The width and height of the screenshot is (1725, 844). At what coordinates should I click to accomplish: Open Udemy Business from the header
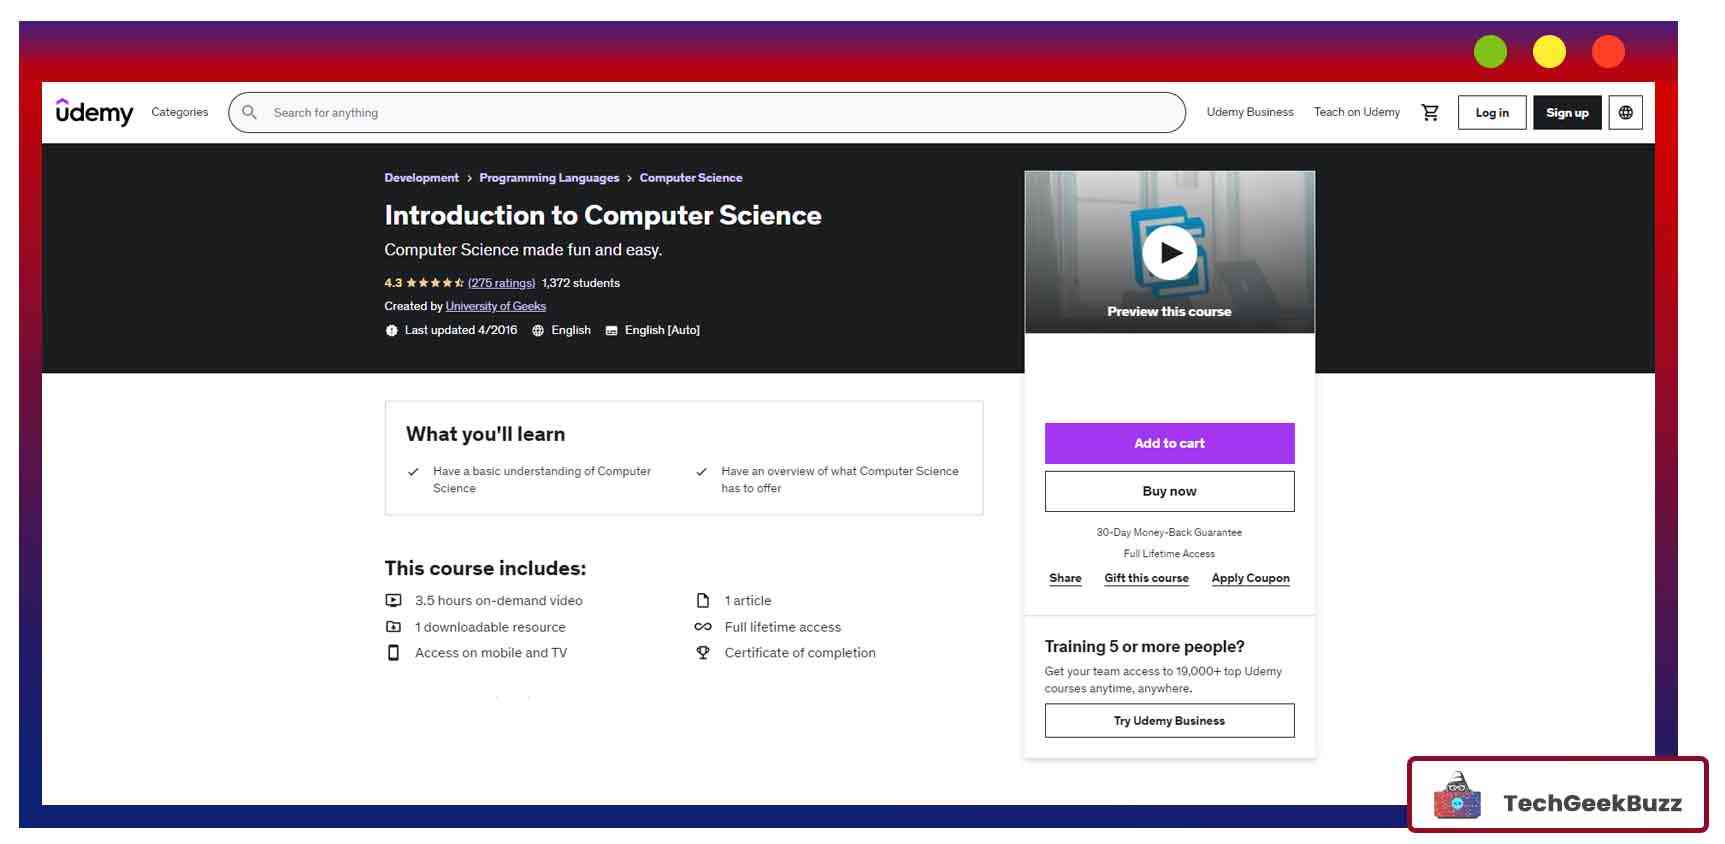click(x=1249, y=113)
